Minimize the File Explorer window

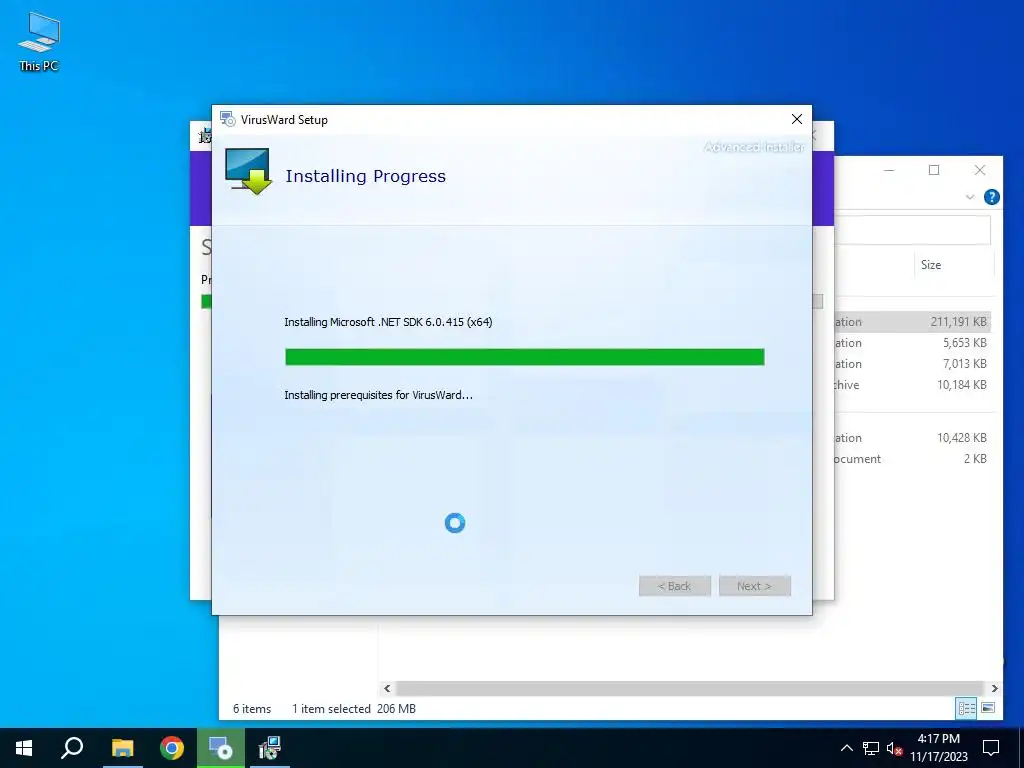pyautogui.click(x=889, y=170)
